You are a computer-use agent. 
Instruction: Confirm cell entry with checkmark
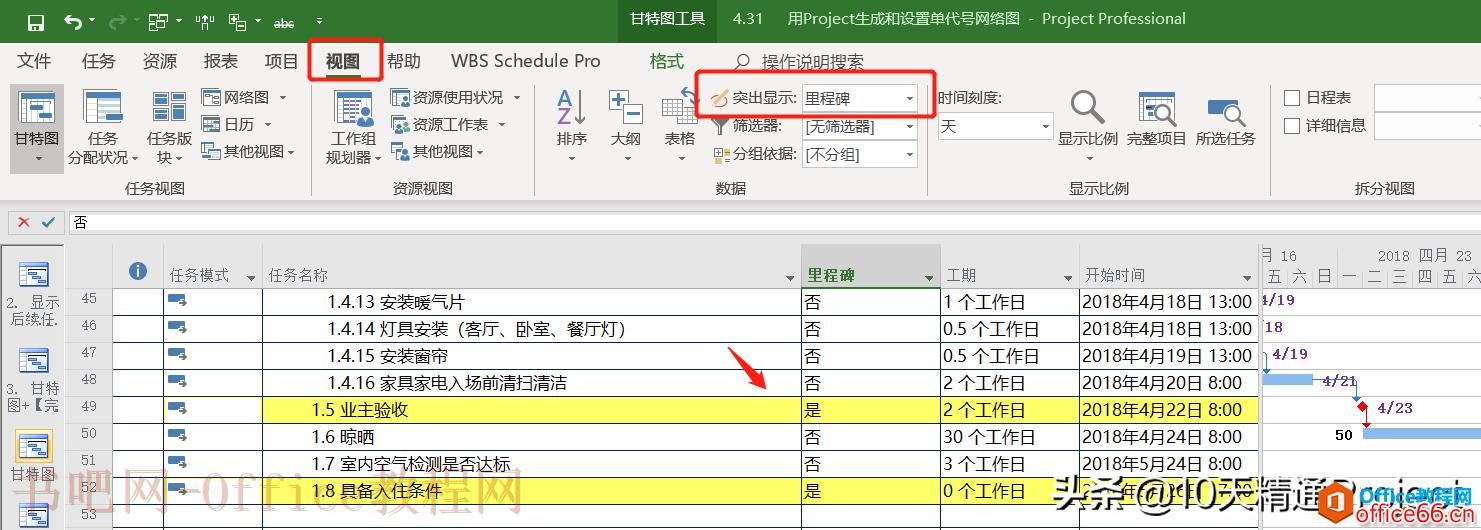pos(47,222)
